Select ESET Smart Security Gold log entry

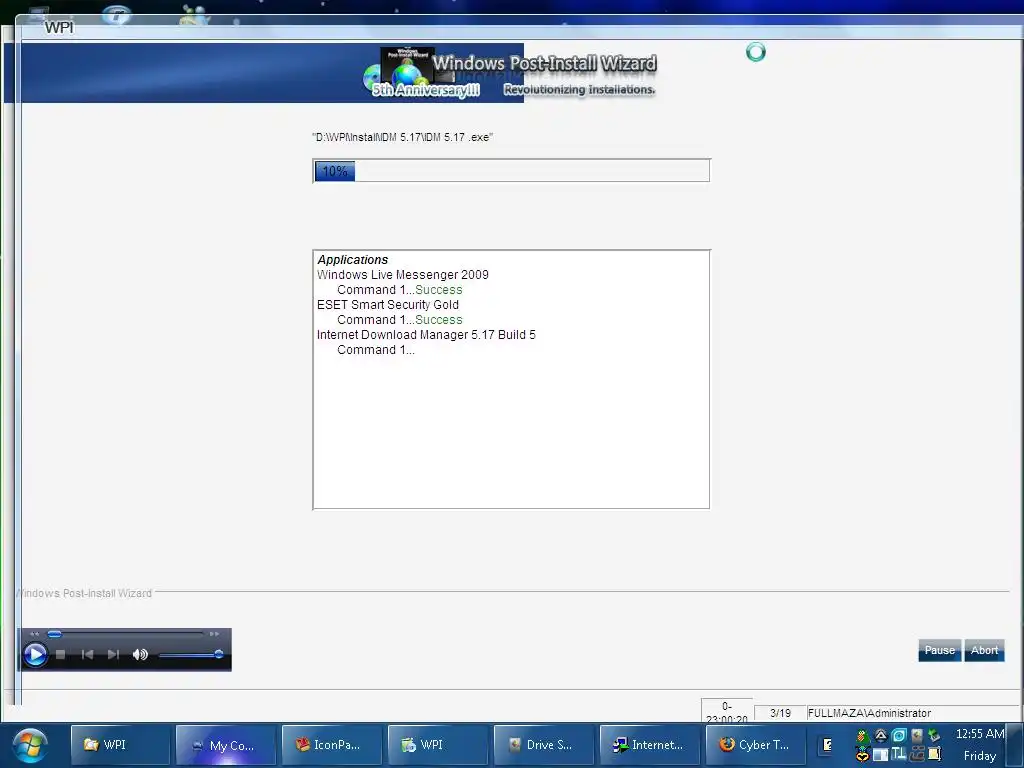(387, 304)
